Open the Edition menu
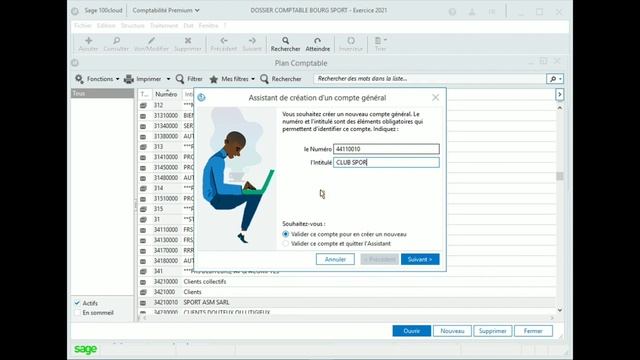The width and height of the screenshot is (640, 360). (106, 25)
